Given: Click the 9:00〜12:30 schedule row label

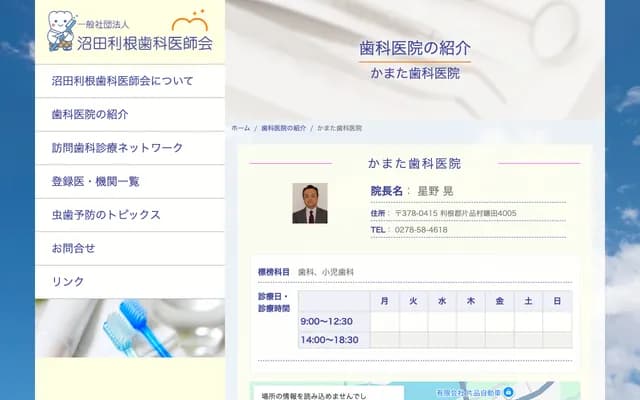Looking at the screenshot, I should [x=326, y=321].
